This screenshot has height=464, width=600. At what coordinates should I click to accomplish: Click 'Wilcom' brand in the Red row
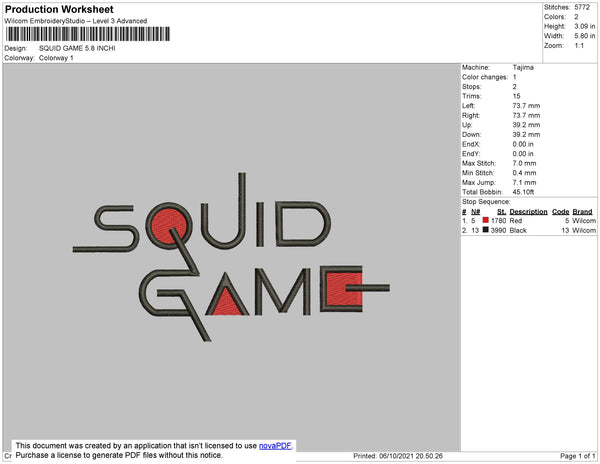[584, 221]
